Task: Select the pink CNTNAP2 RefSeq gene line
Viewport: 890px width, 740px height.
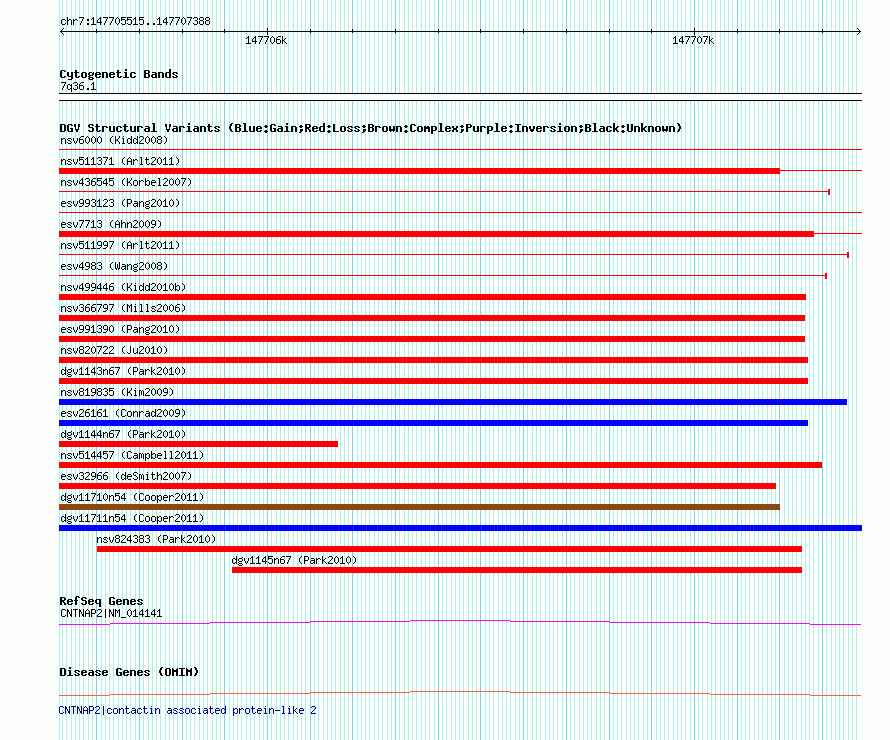Action: pyautogui.click(x=460, y=623)
